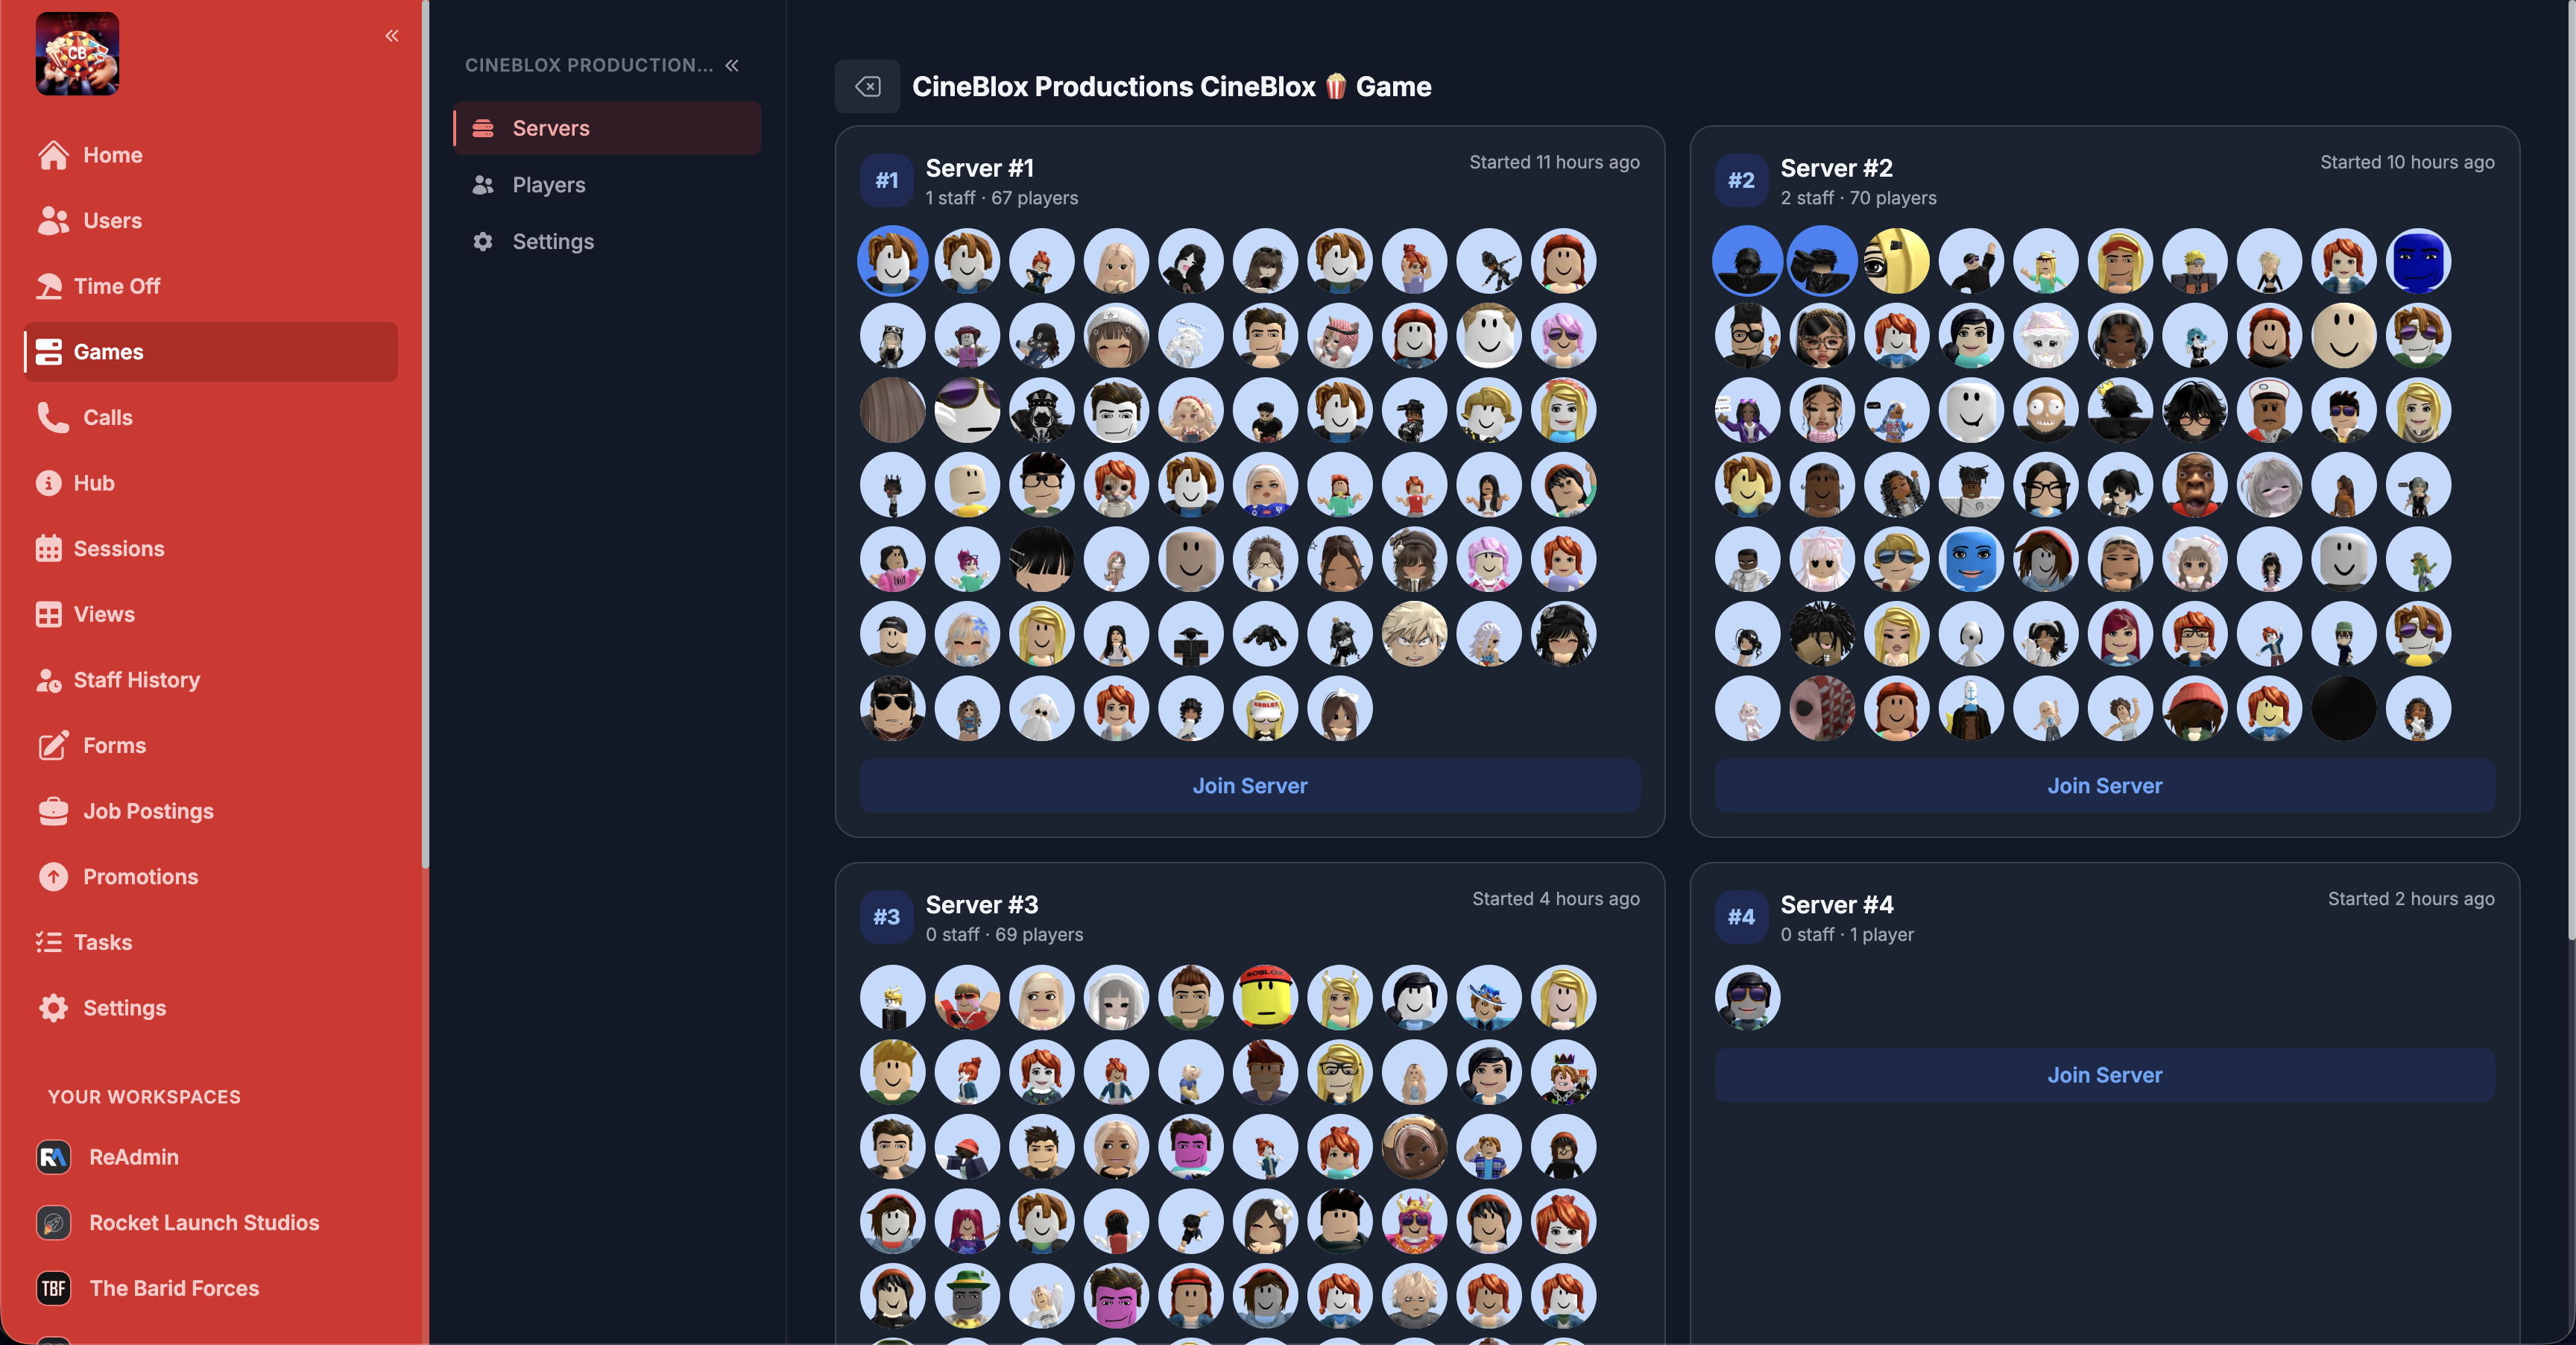
Task: Open Job Postings
Action: [211, 811]
